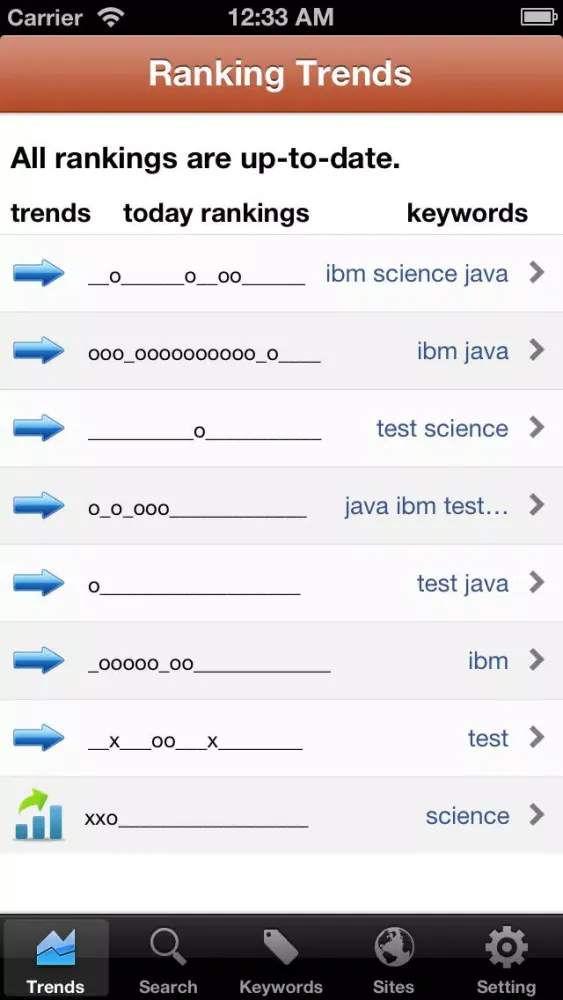Expand the science row chevron
The height and width of the screenshot is (1000, 563).
537,814
